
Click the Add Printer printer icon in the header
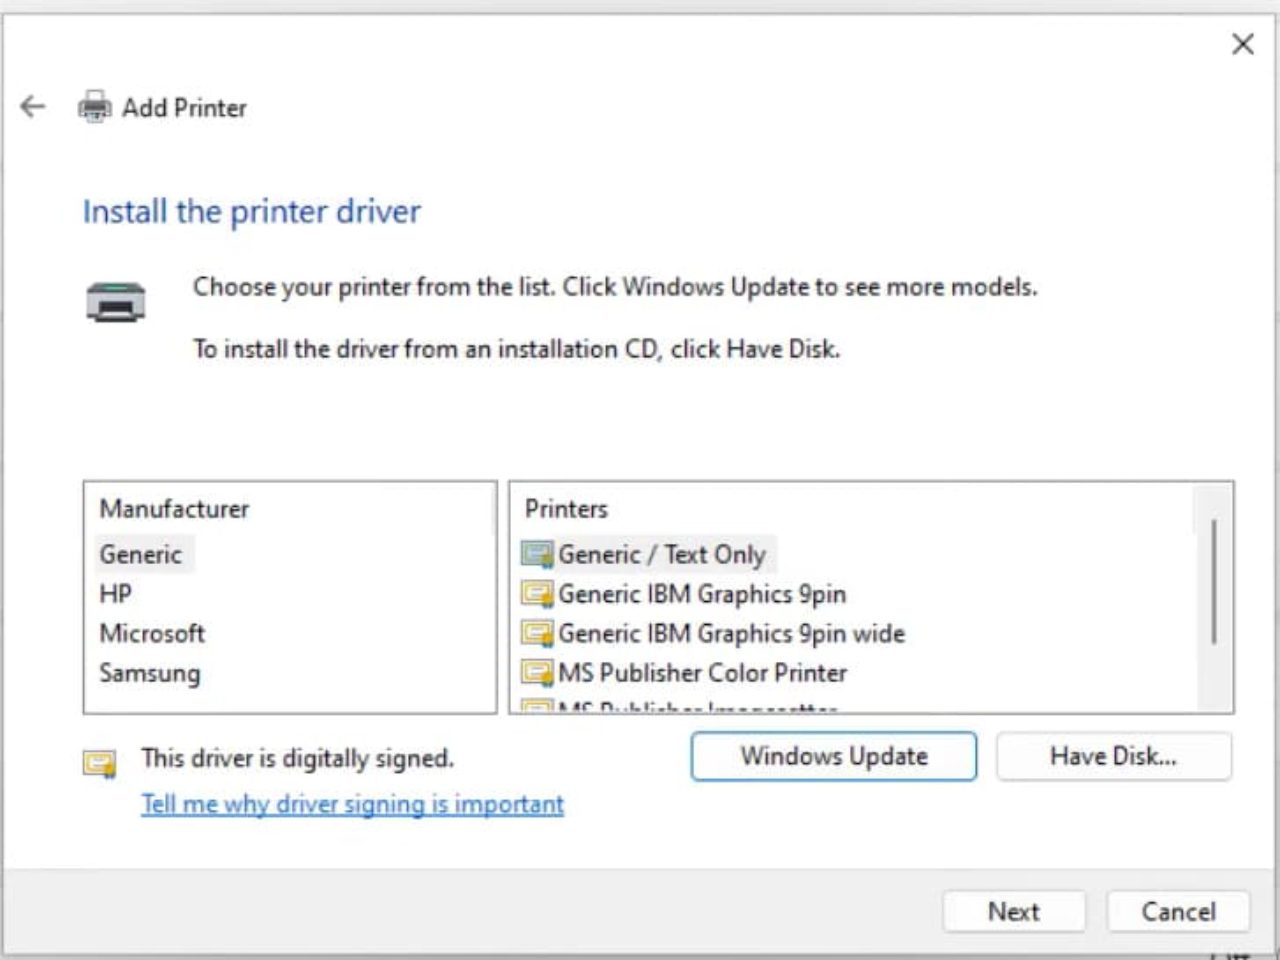95,107
